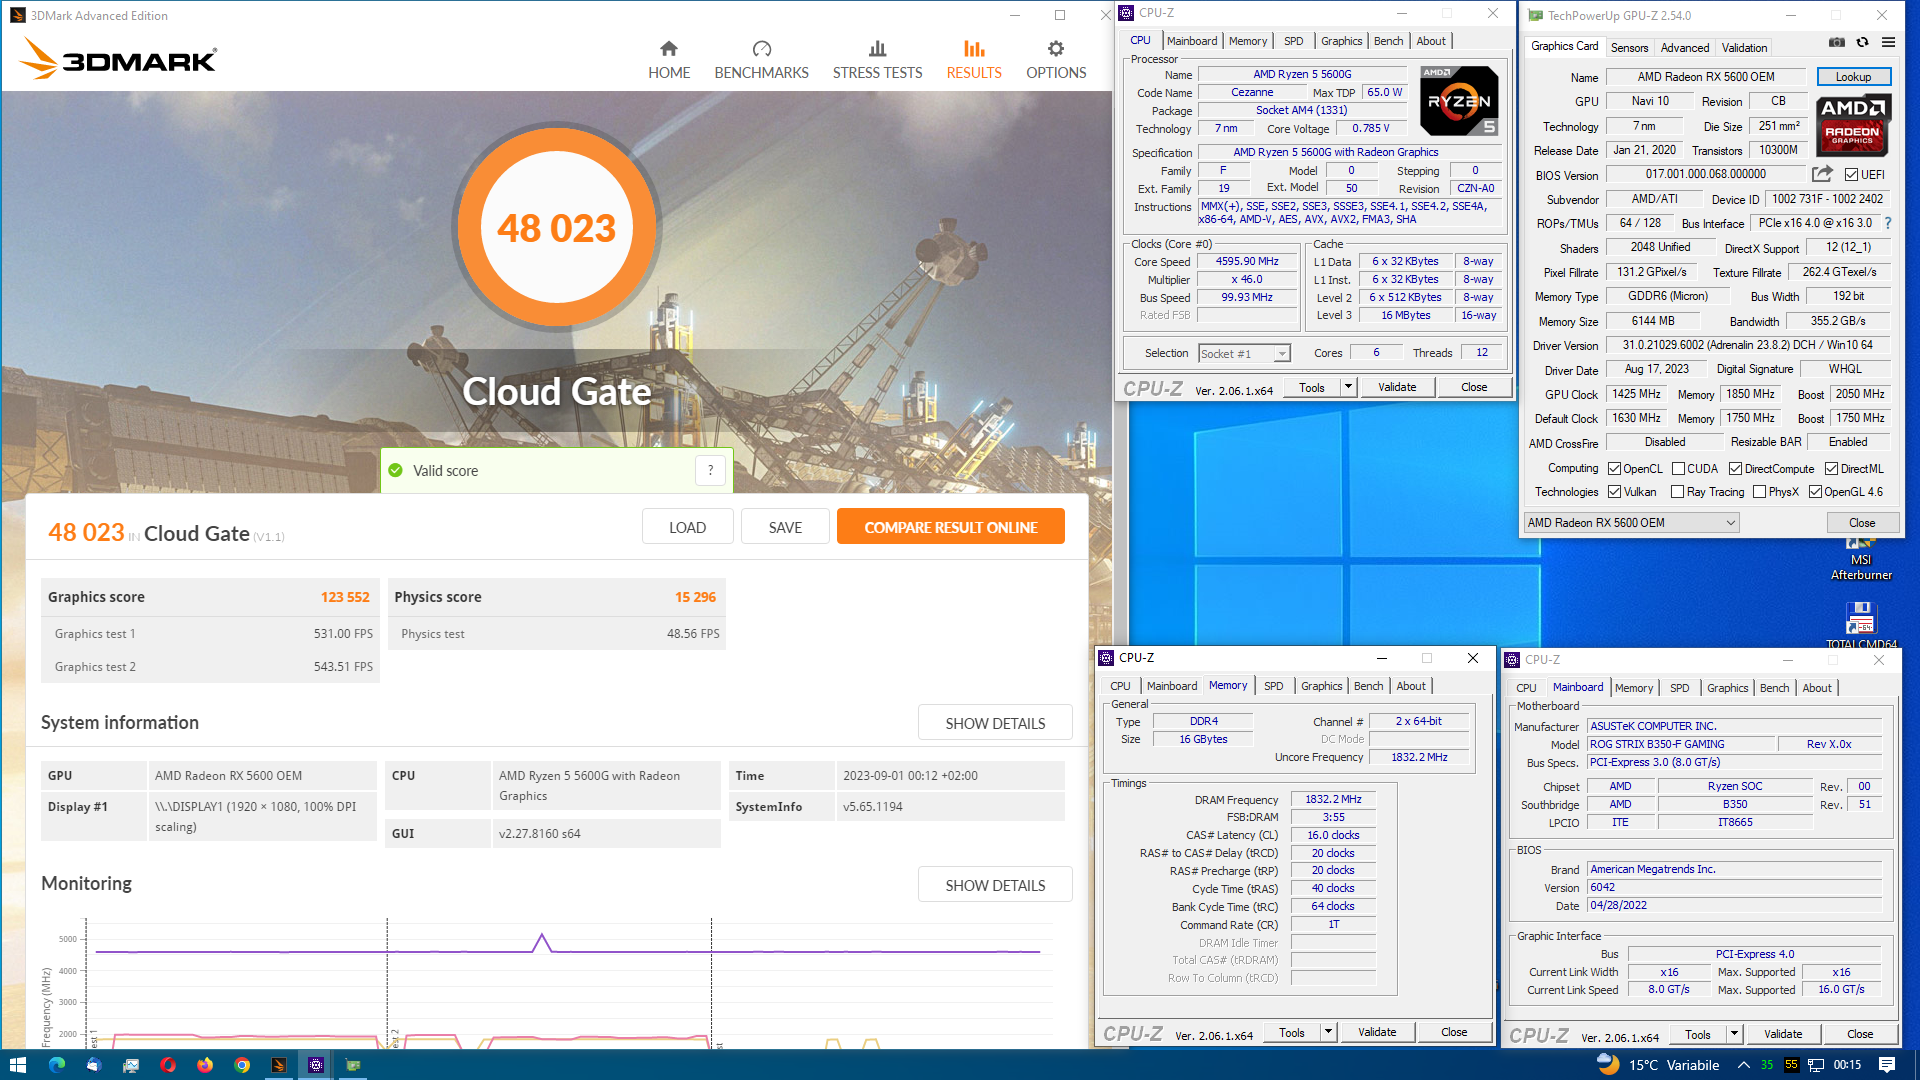
Task: Click LOAD button in 3DMark
Action: coord(687,527)
